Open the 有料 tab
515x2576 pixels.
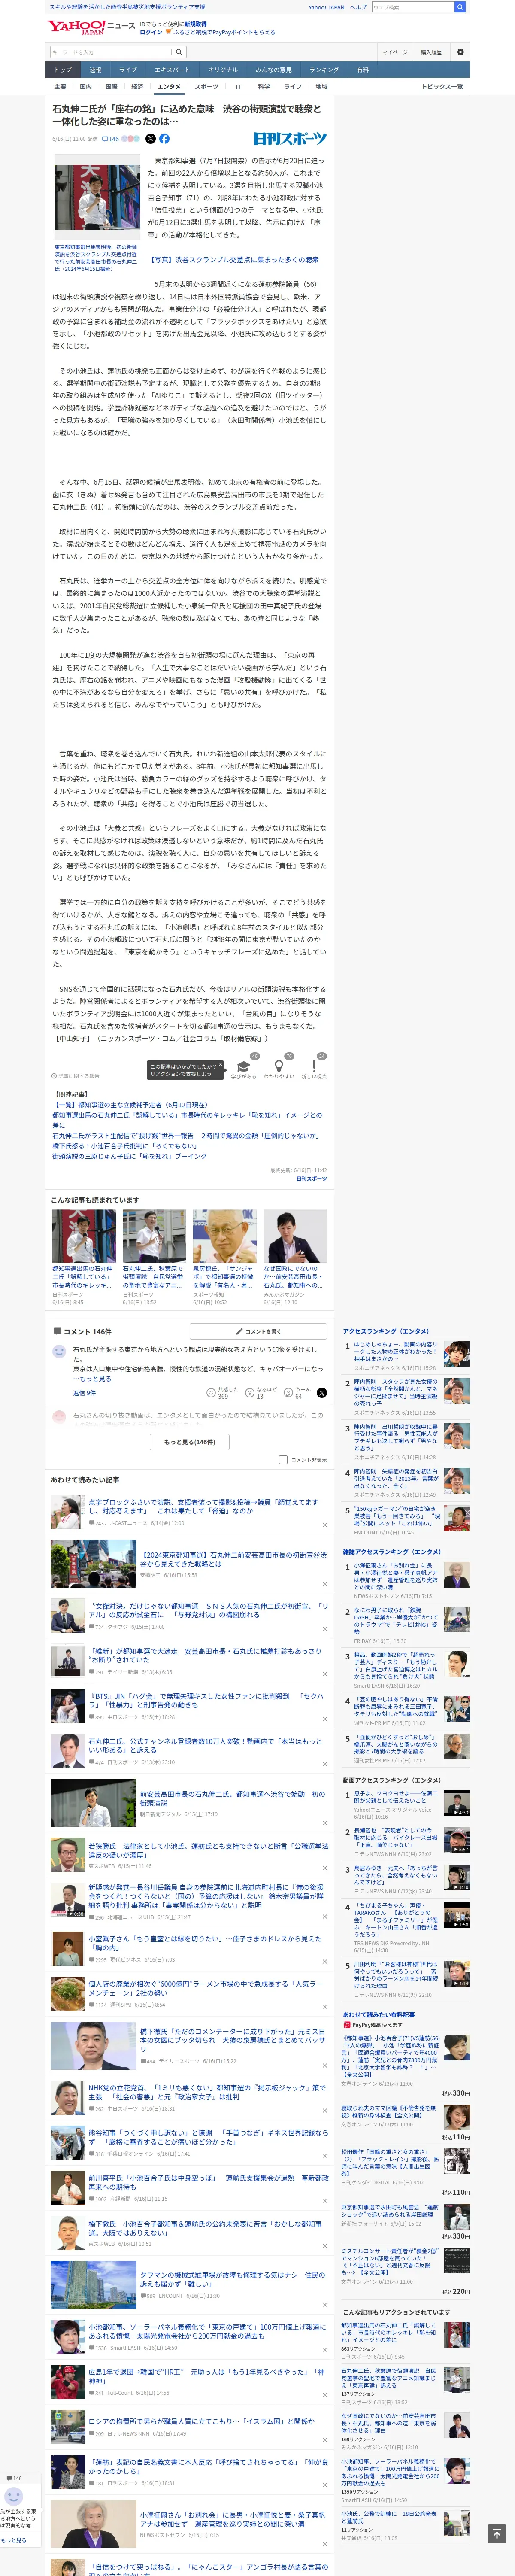[x=363, y=70]
